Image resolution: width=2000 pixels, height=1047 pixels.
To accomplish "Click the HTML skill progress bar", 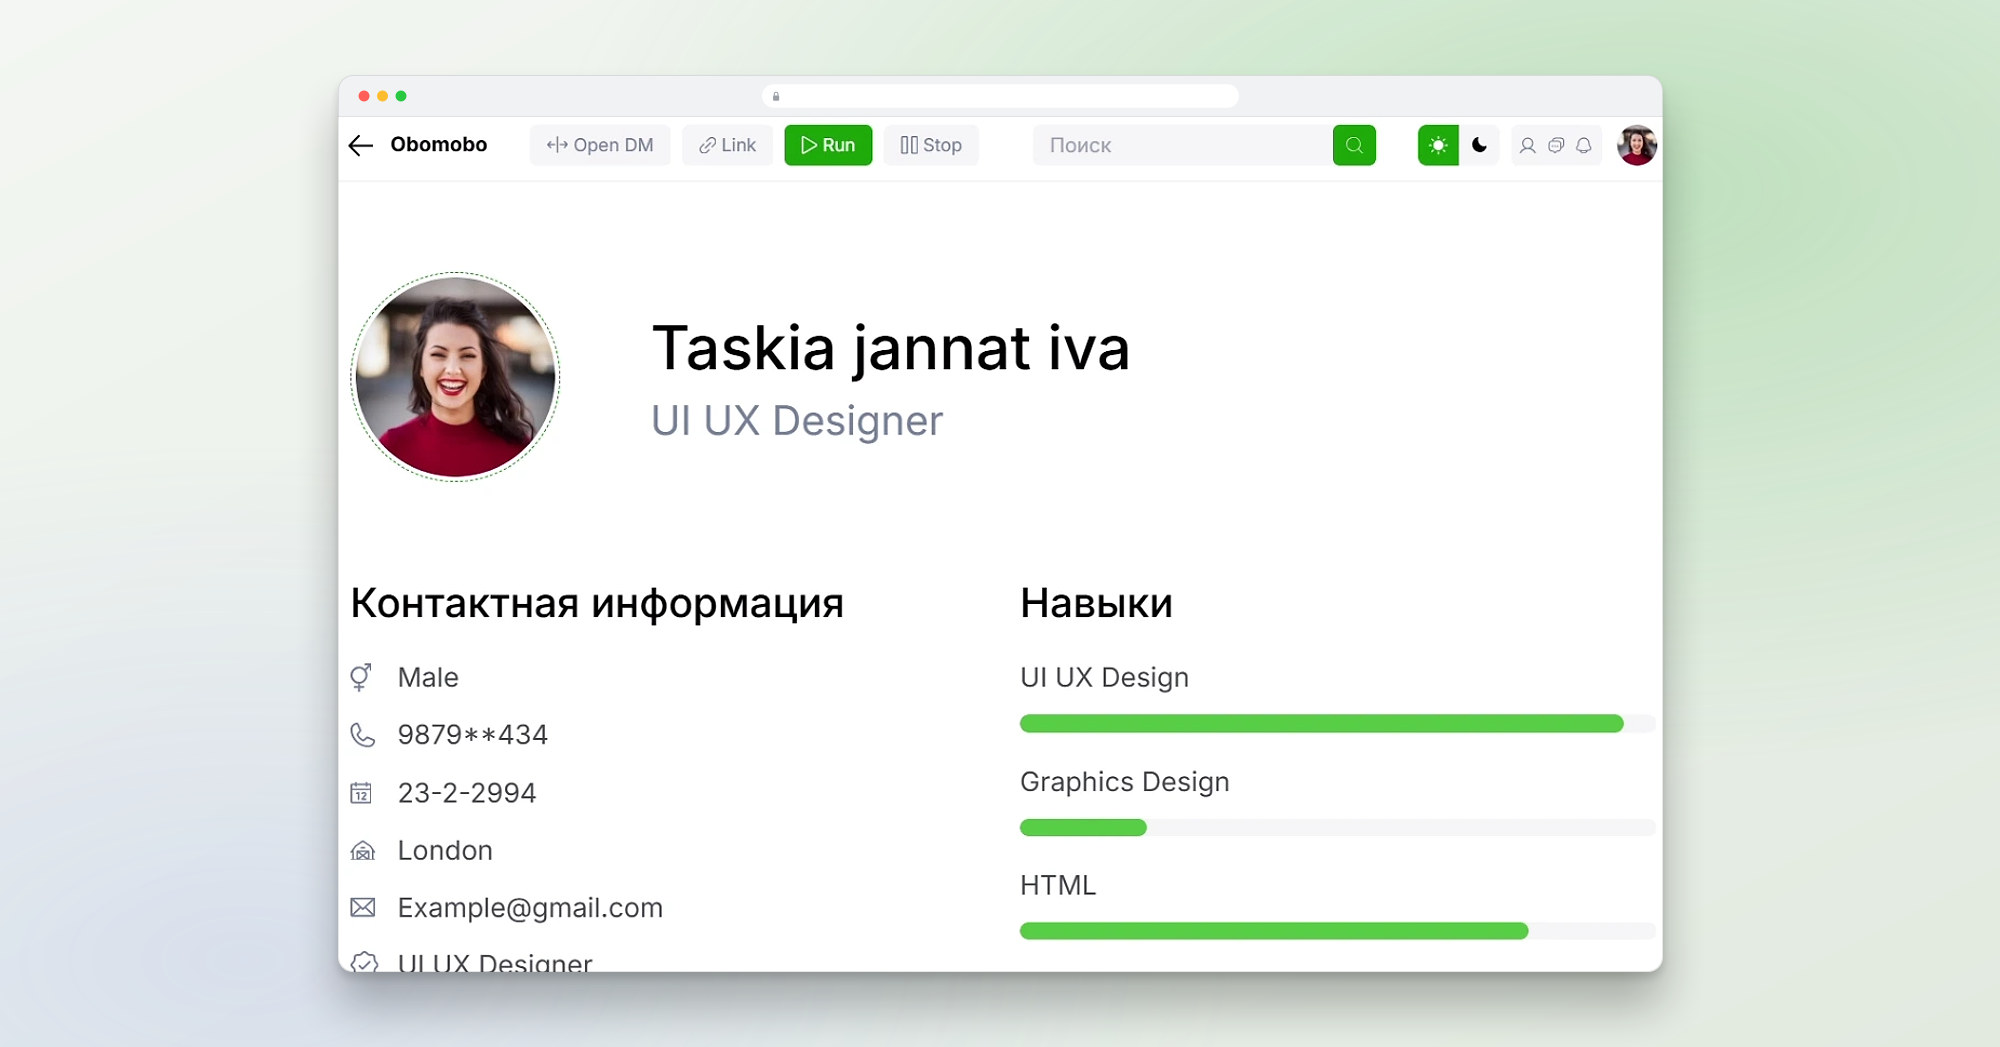I will click(x=1337, y=932).
